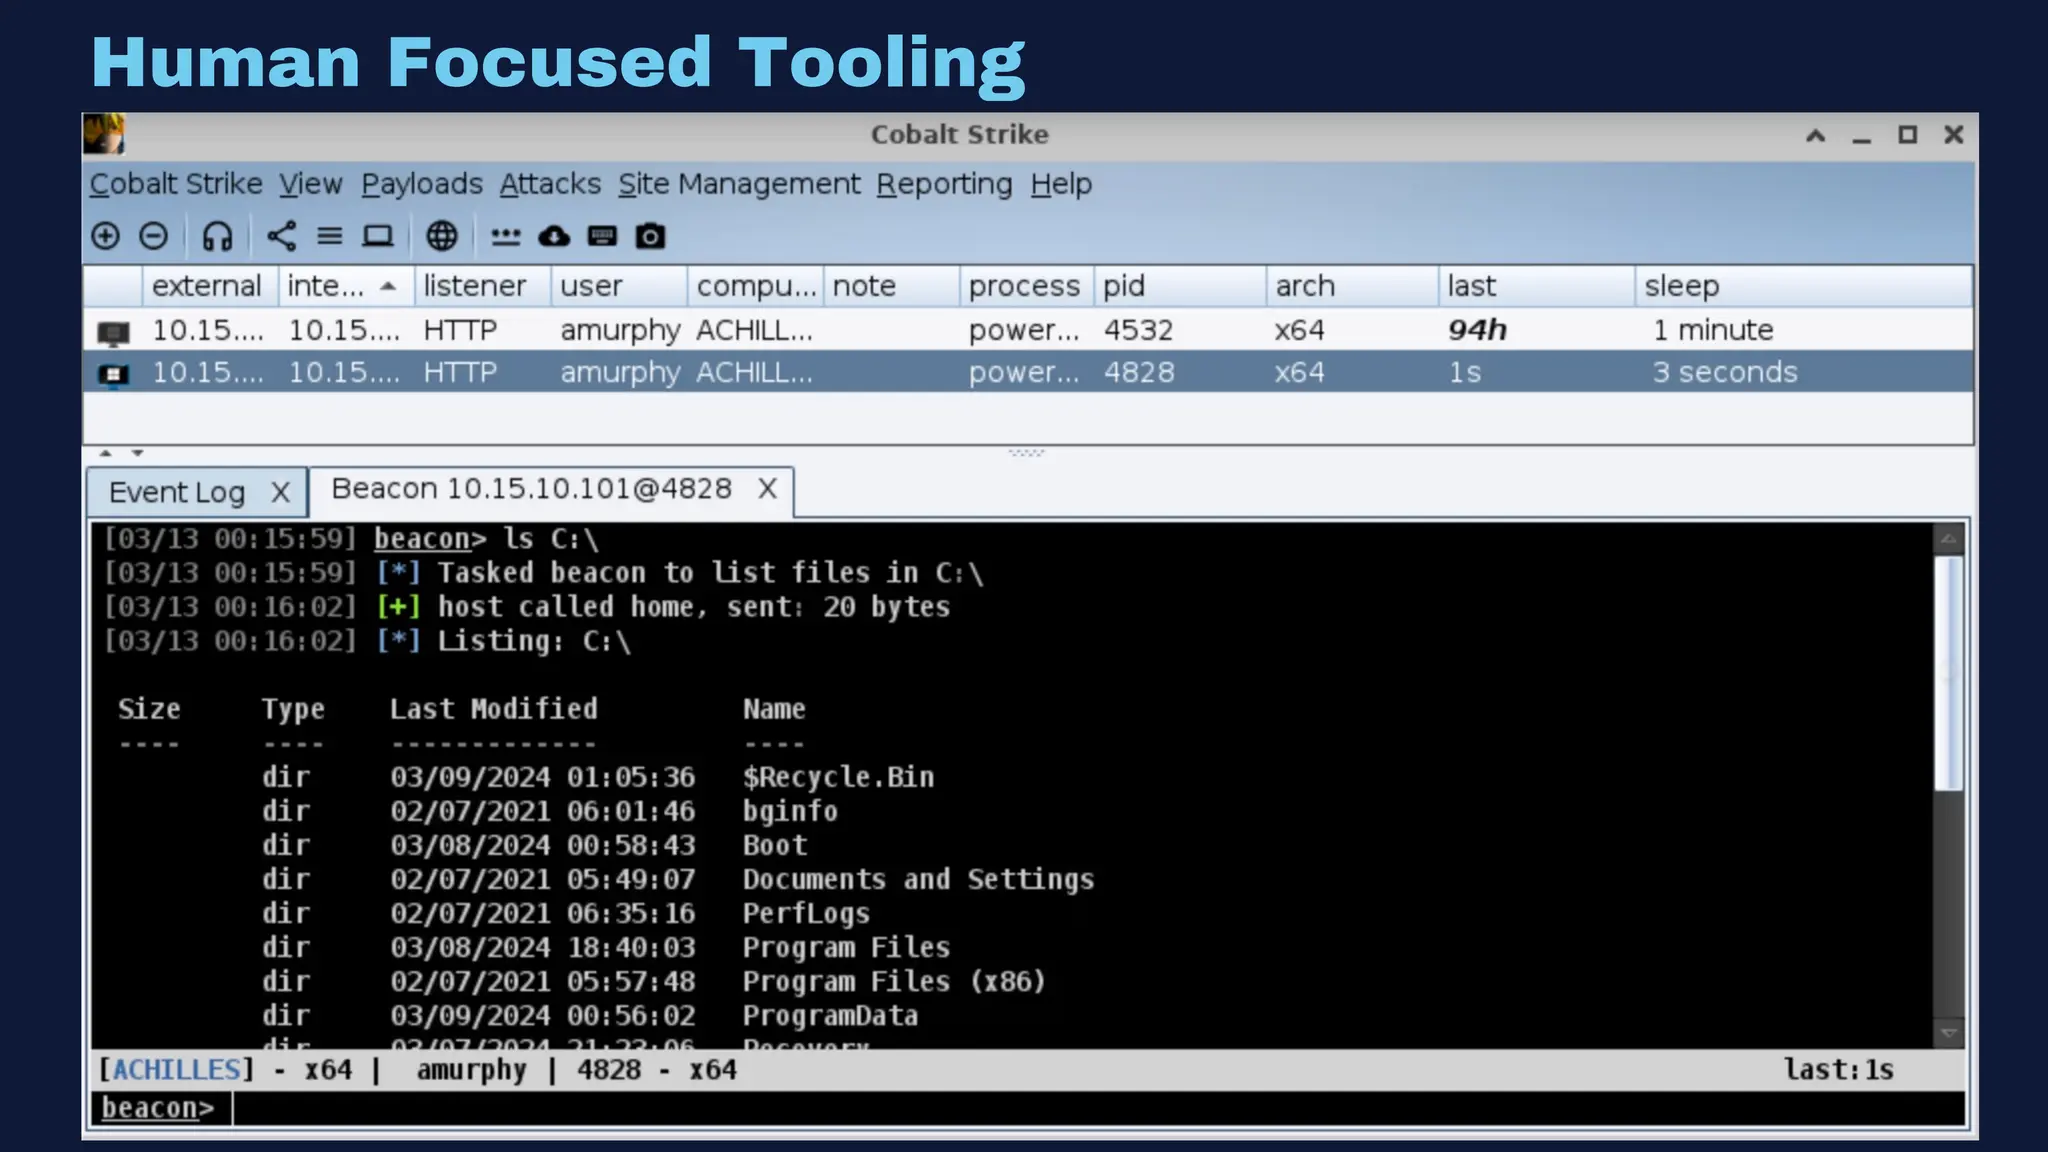This screenshot has width=2048, height=1152.
Task: View downloaded files via the cloud icon
Action: tap(554, 236)
